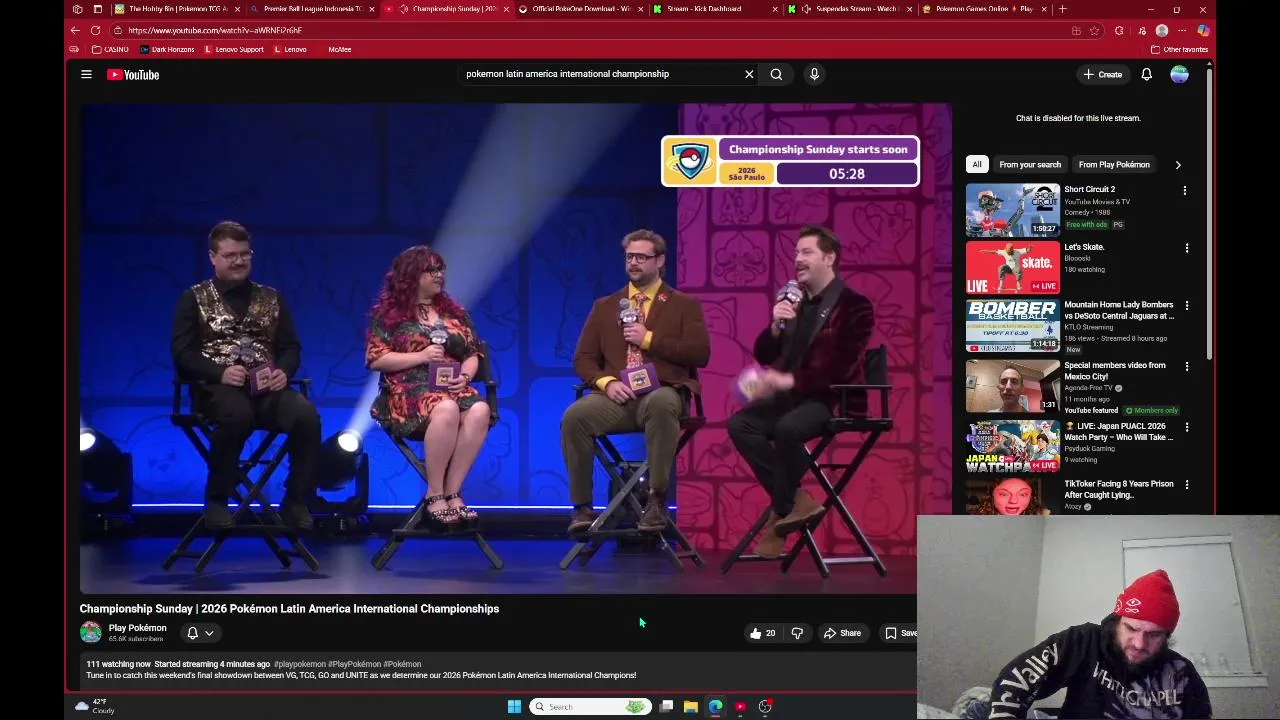Open options for TikToker Facing 8 Years
The height and width of the screenshot is (720, 1280).
[1187, 485]
